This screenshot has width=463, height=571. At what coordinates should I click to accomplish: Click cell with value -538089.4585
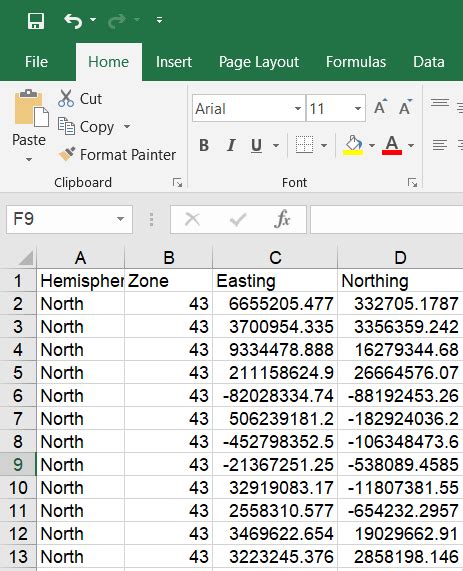coord(400,464)
